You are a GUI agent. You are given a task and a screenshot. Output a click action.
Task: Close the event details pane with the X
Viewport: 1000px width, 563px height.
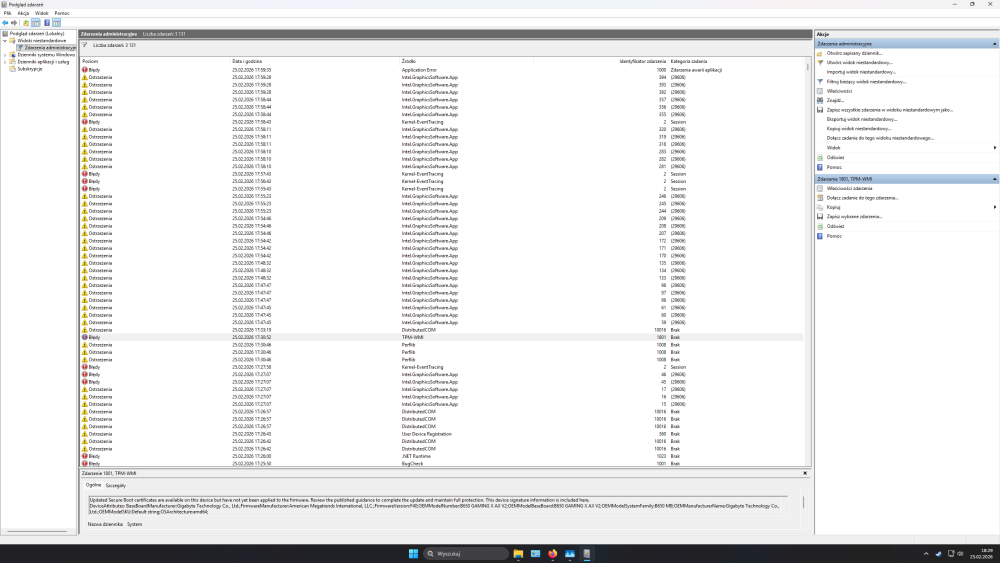tap(805, 473)
